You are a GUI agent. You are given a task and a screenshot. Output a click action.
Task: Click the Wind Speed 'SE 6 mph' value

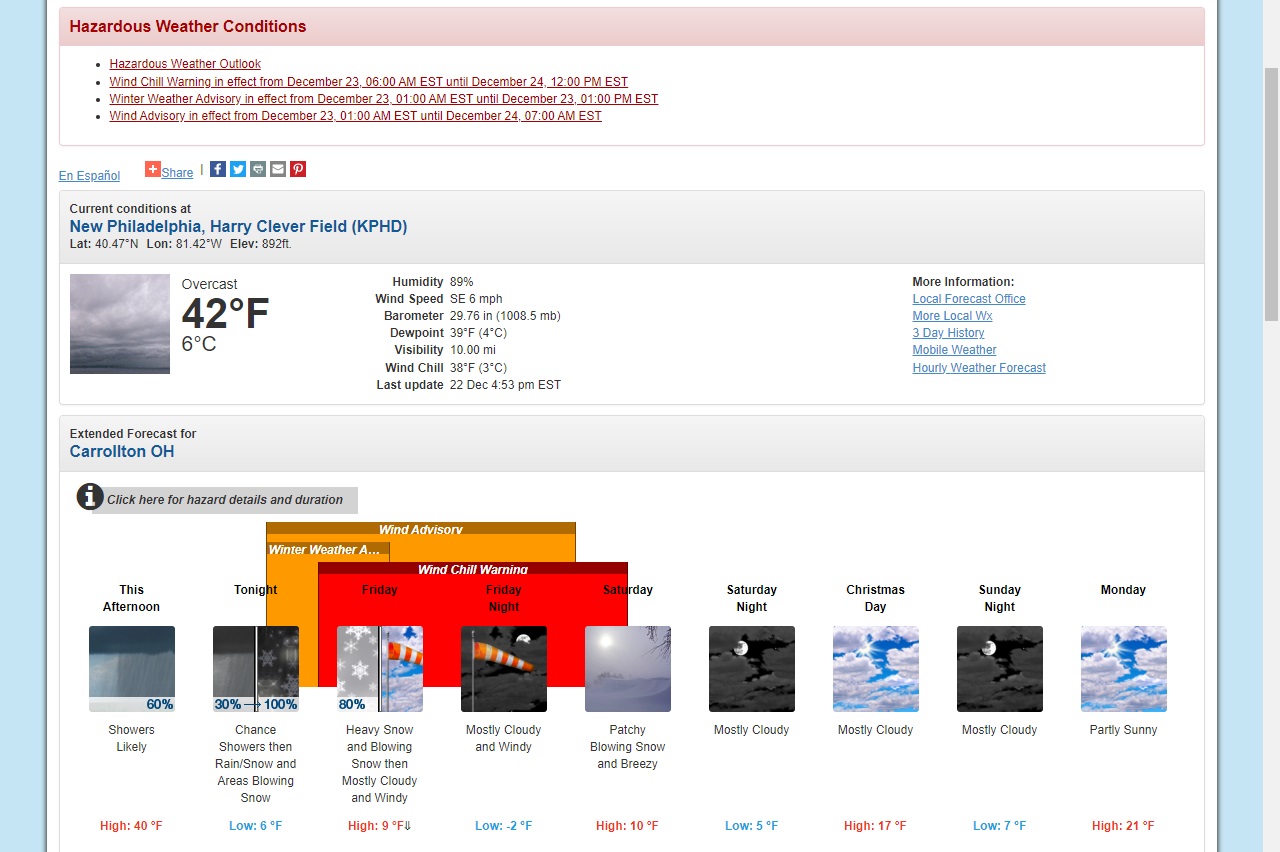[x=476, y=299]
